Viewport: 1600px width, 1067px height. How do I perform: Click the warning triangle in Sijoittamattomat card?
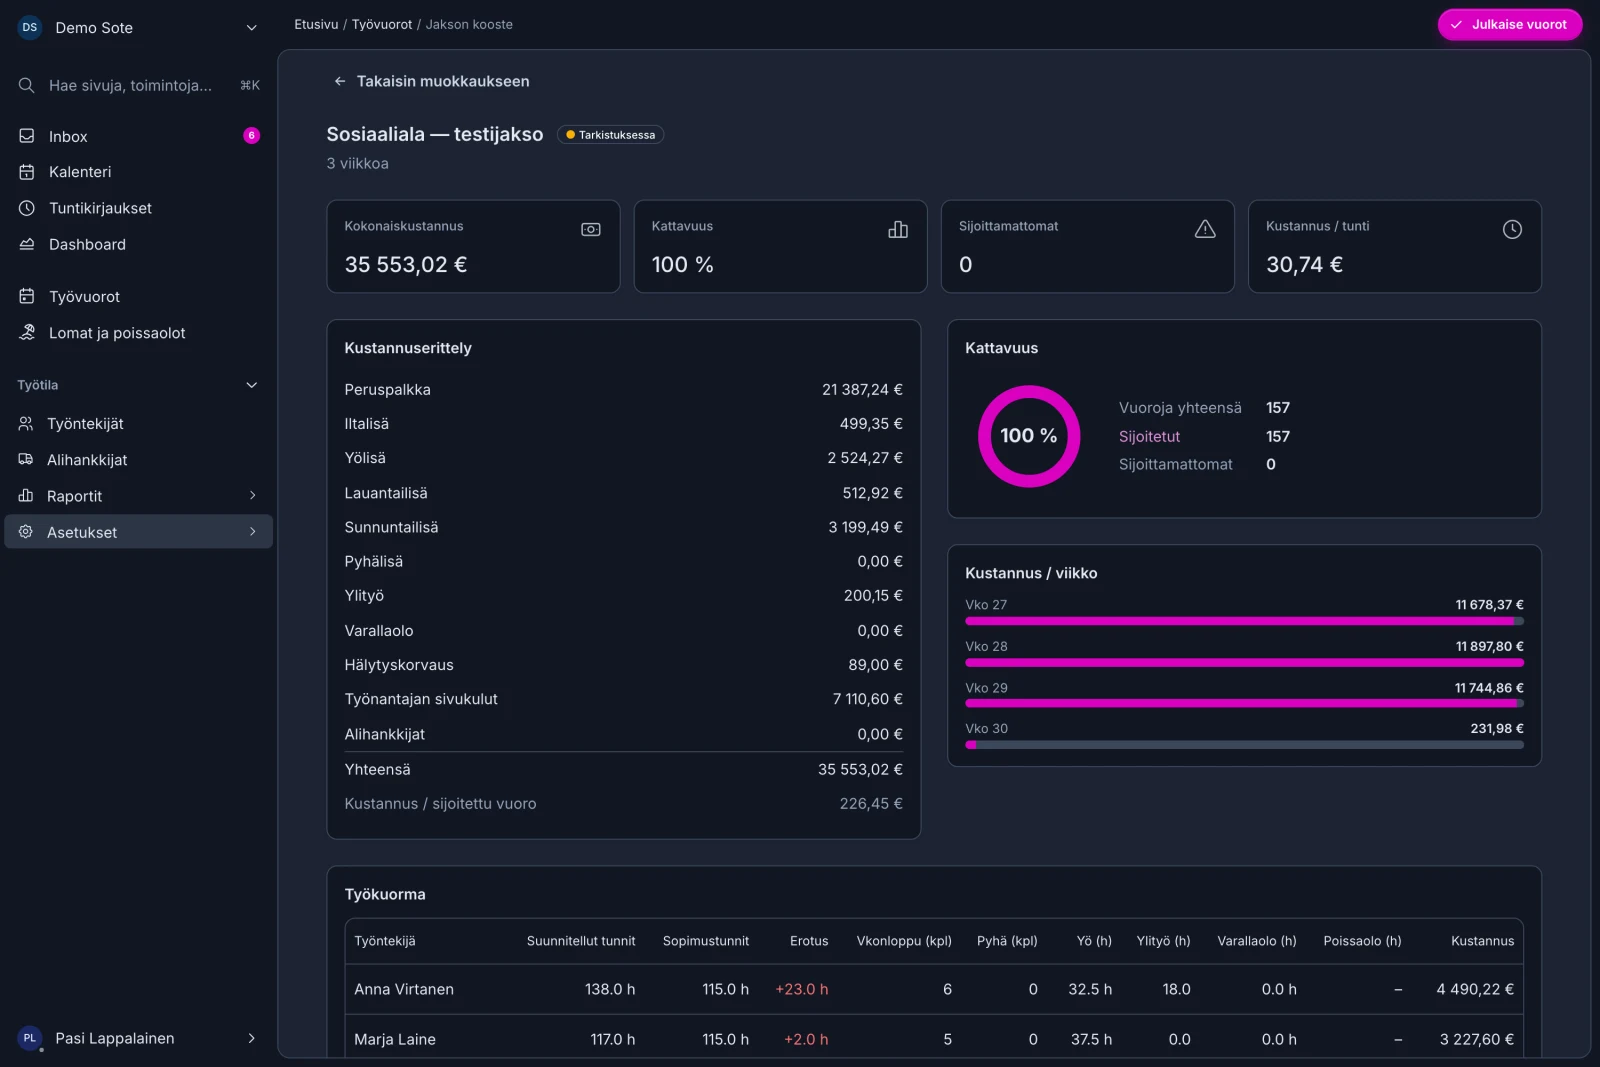pyautogui.click(x=1205, y=230)
